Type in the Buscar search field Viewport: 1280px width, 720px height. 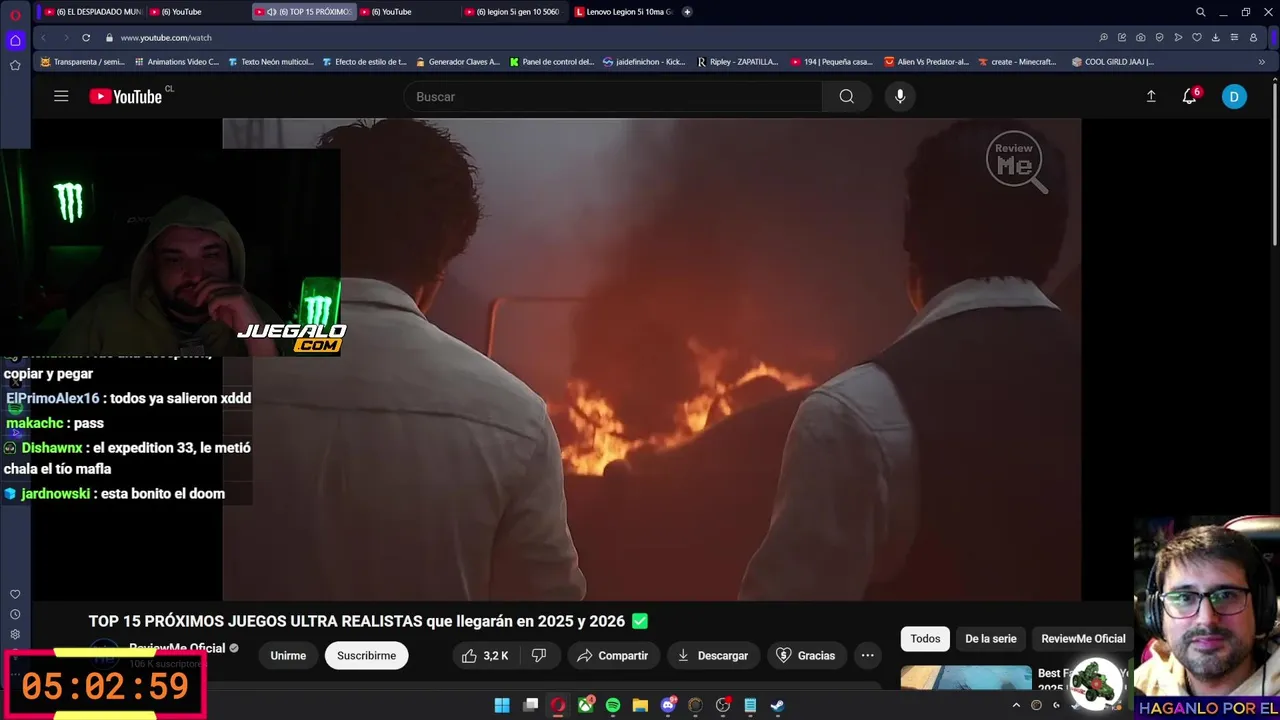[x=614, y=96]
